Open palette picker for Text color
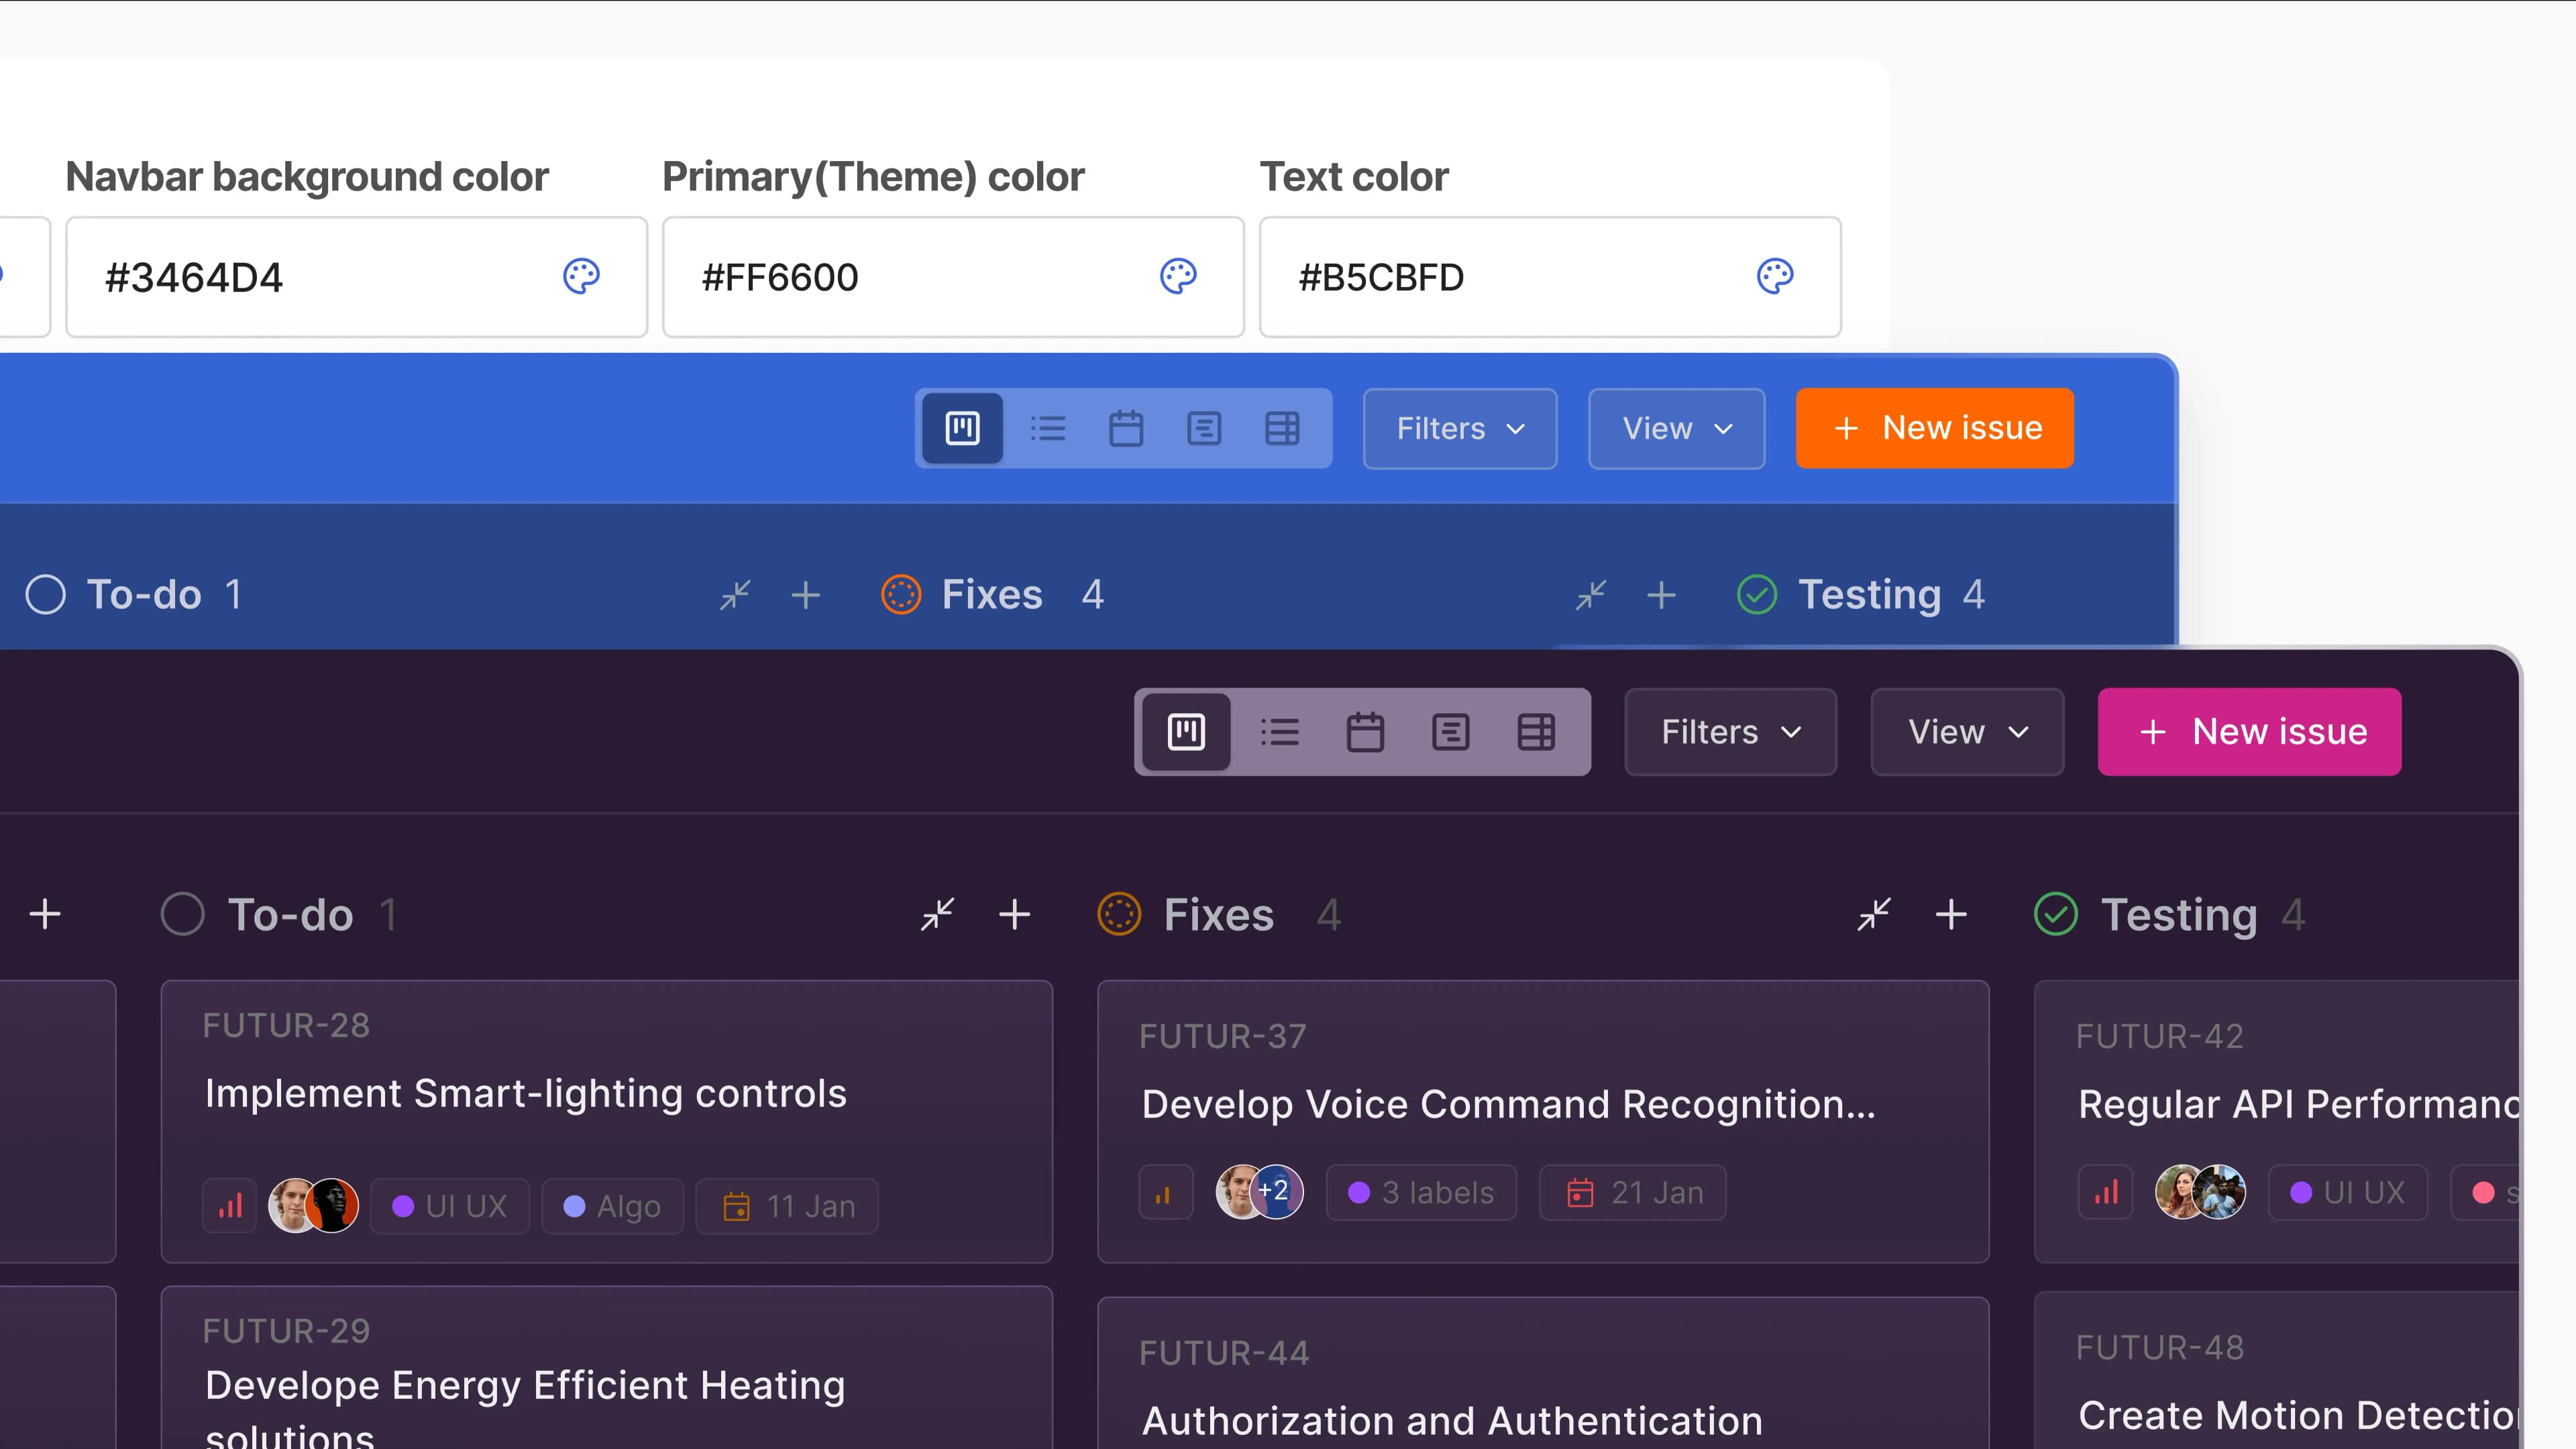Image resolution: width=2576 pixels, height=1449 pixels. [1775, 276]
